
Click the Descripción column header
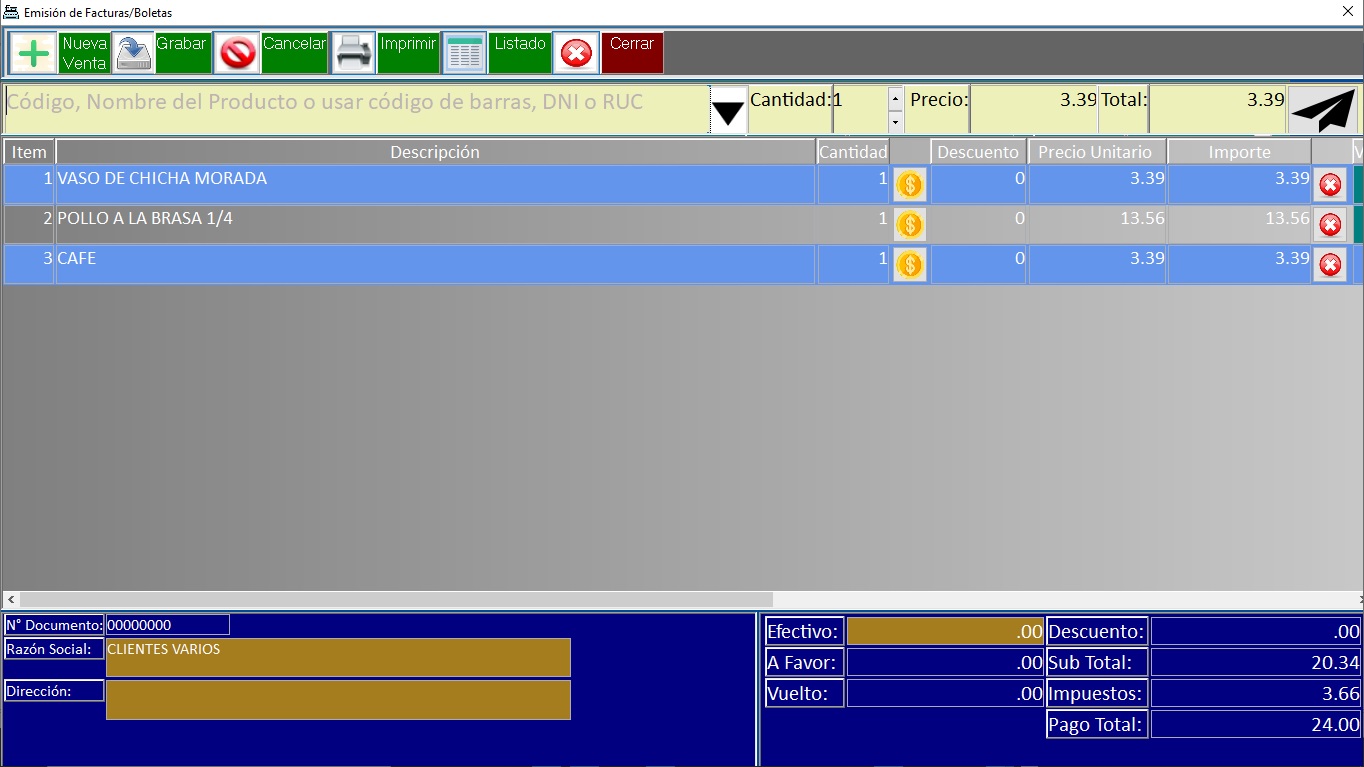pos(435,152)
